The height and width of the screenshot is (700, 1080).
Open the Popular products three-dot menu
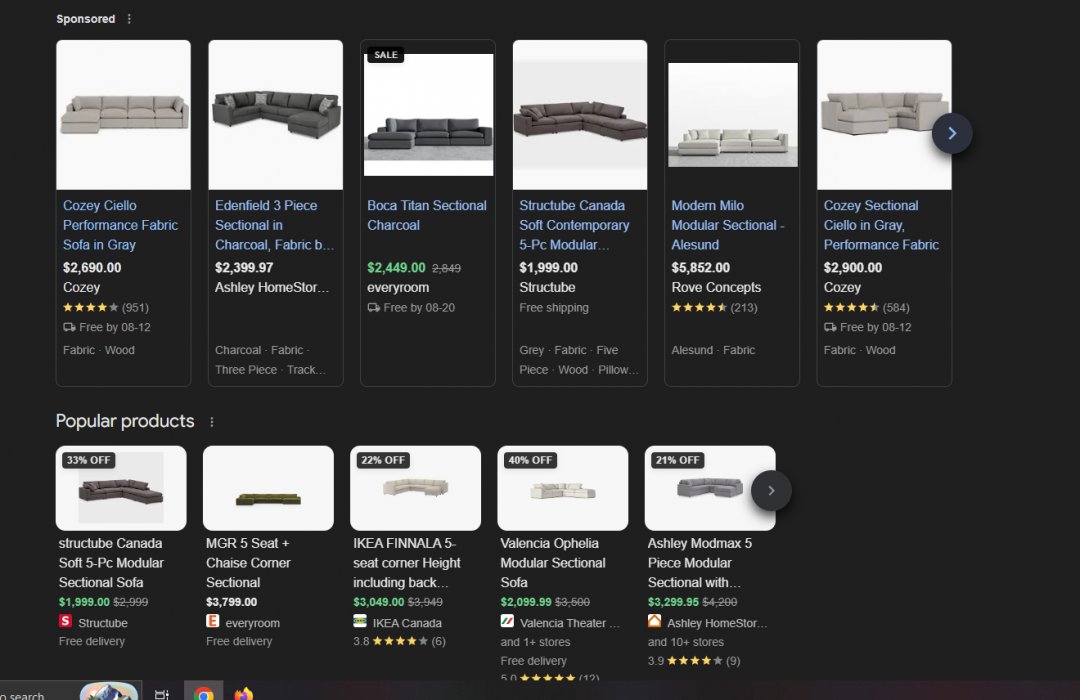(211, 422)
